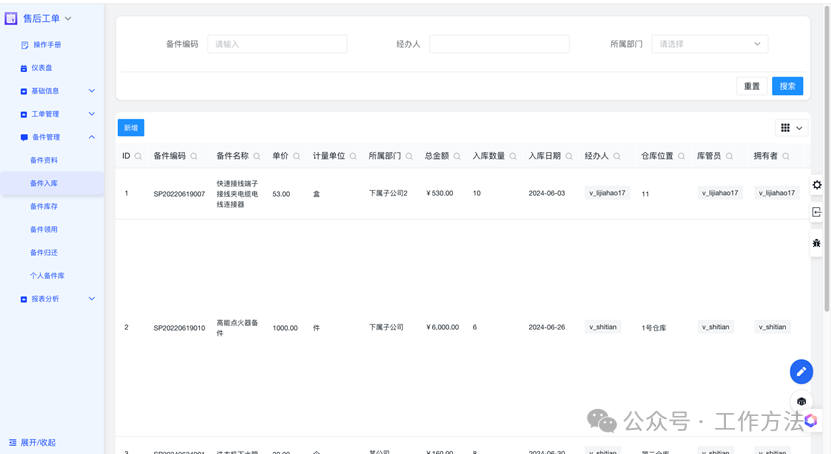Toggle sidebar with 展开/收起 control
The height and width of the screenshot is (454, 831).
click(32, 442)
